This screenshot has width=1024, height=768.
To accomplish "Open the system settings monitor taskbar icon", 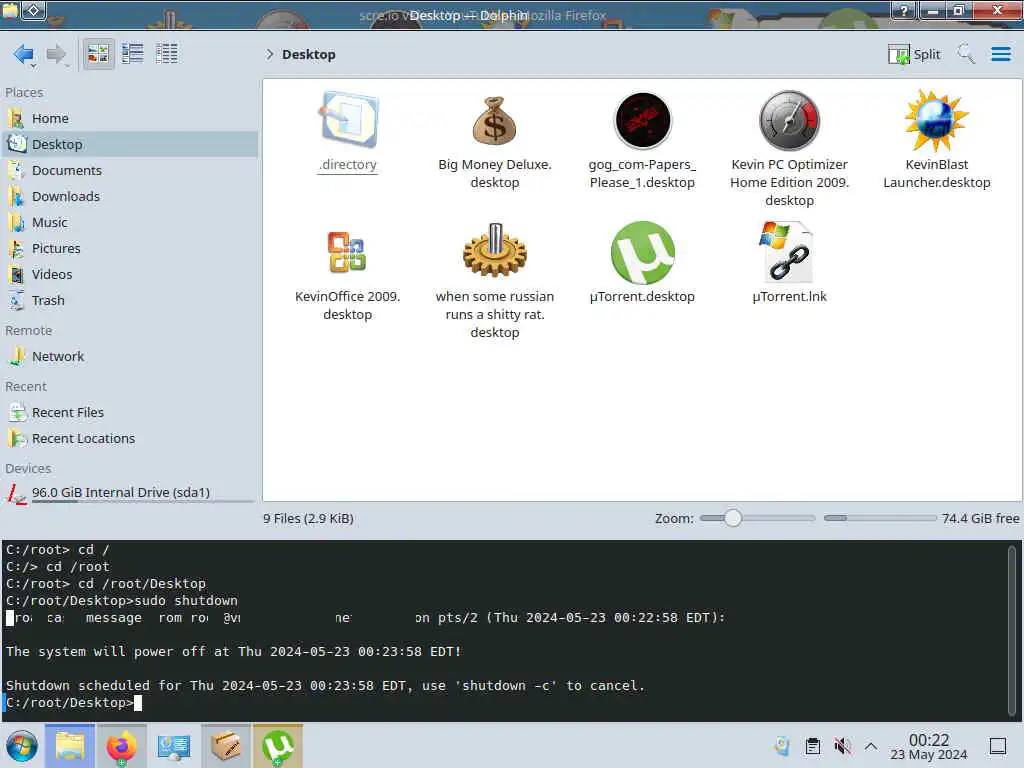I will pyautogui.click(x=174, y=746).
